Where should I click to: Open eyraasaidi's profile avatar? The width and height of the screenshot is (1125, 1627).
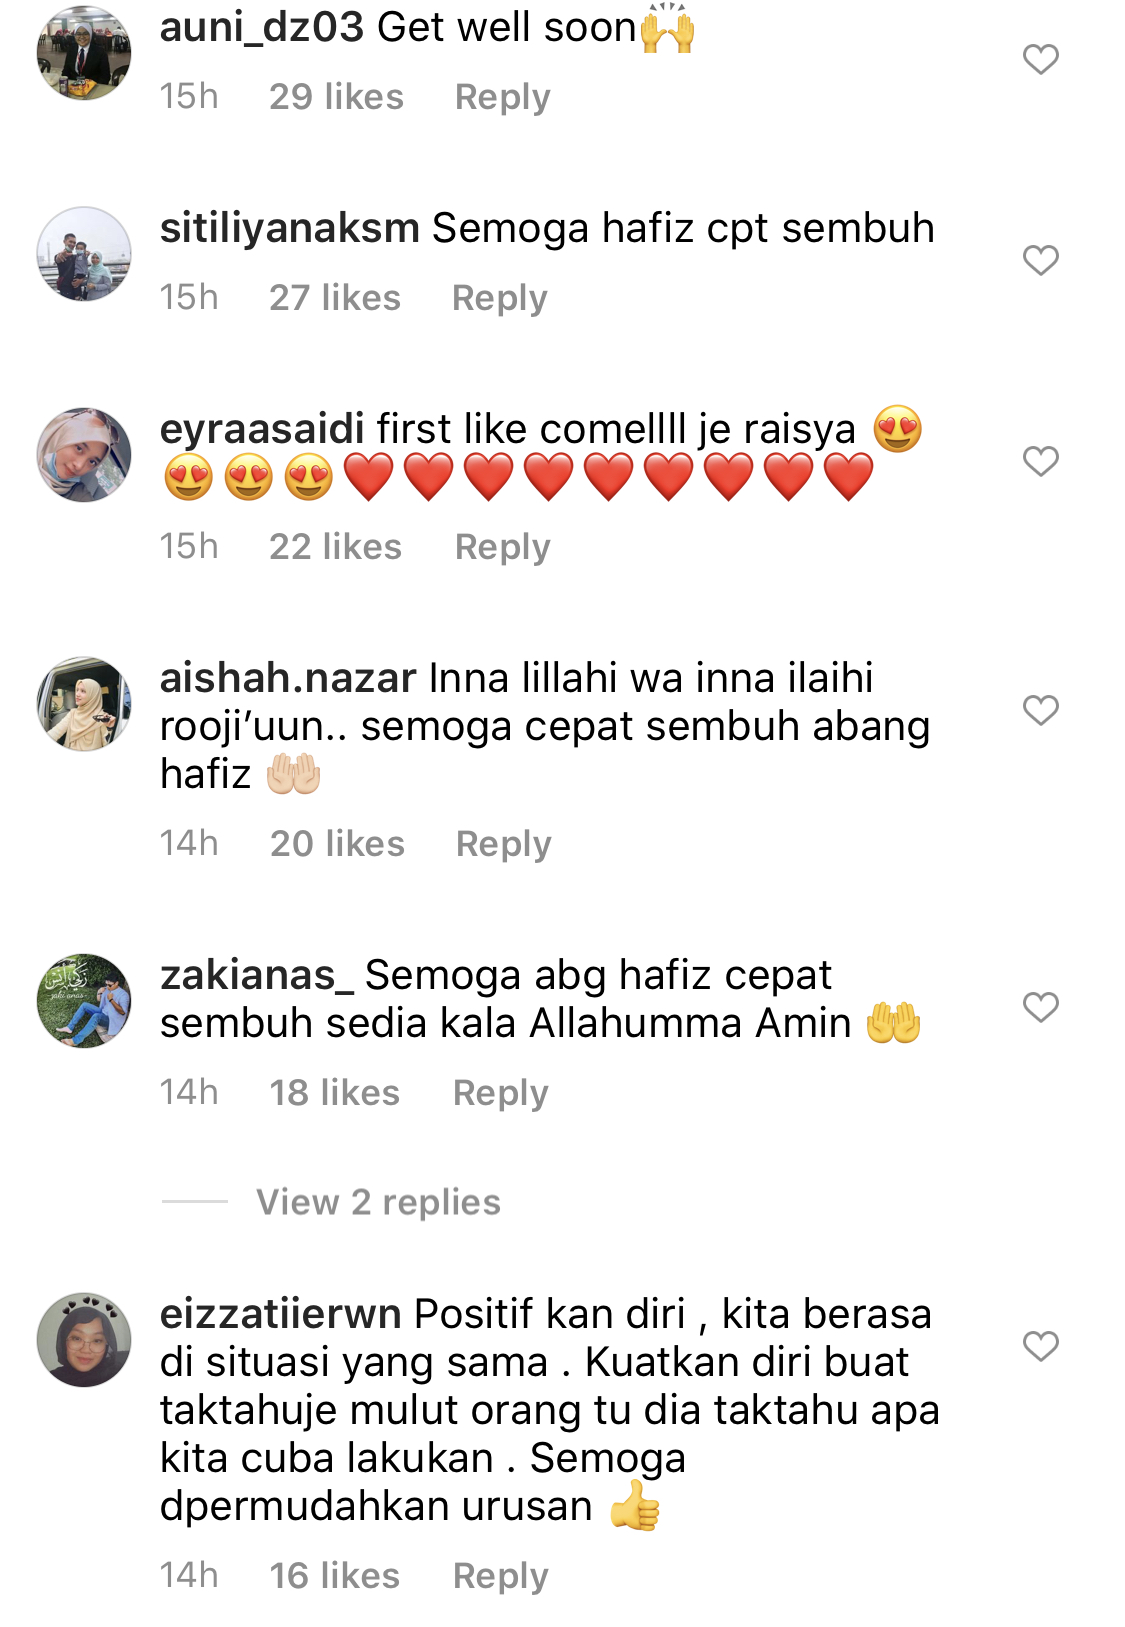pyautogui.click(x=84, y=455)
